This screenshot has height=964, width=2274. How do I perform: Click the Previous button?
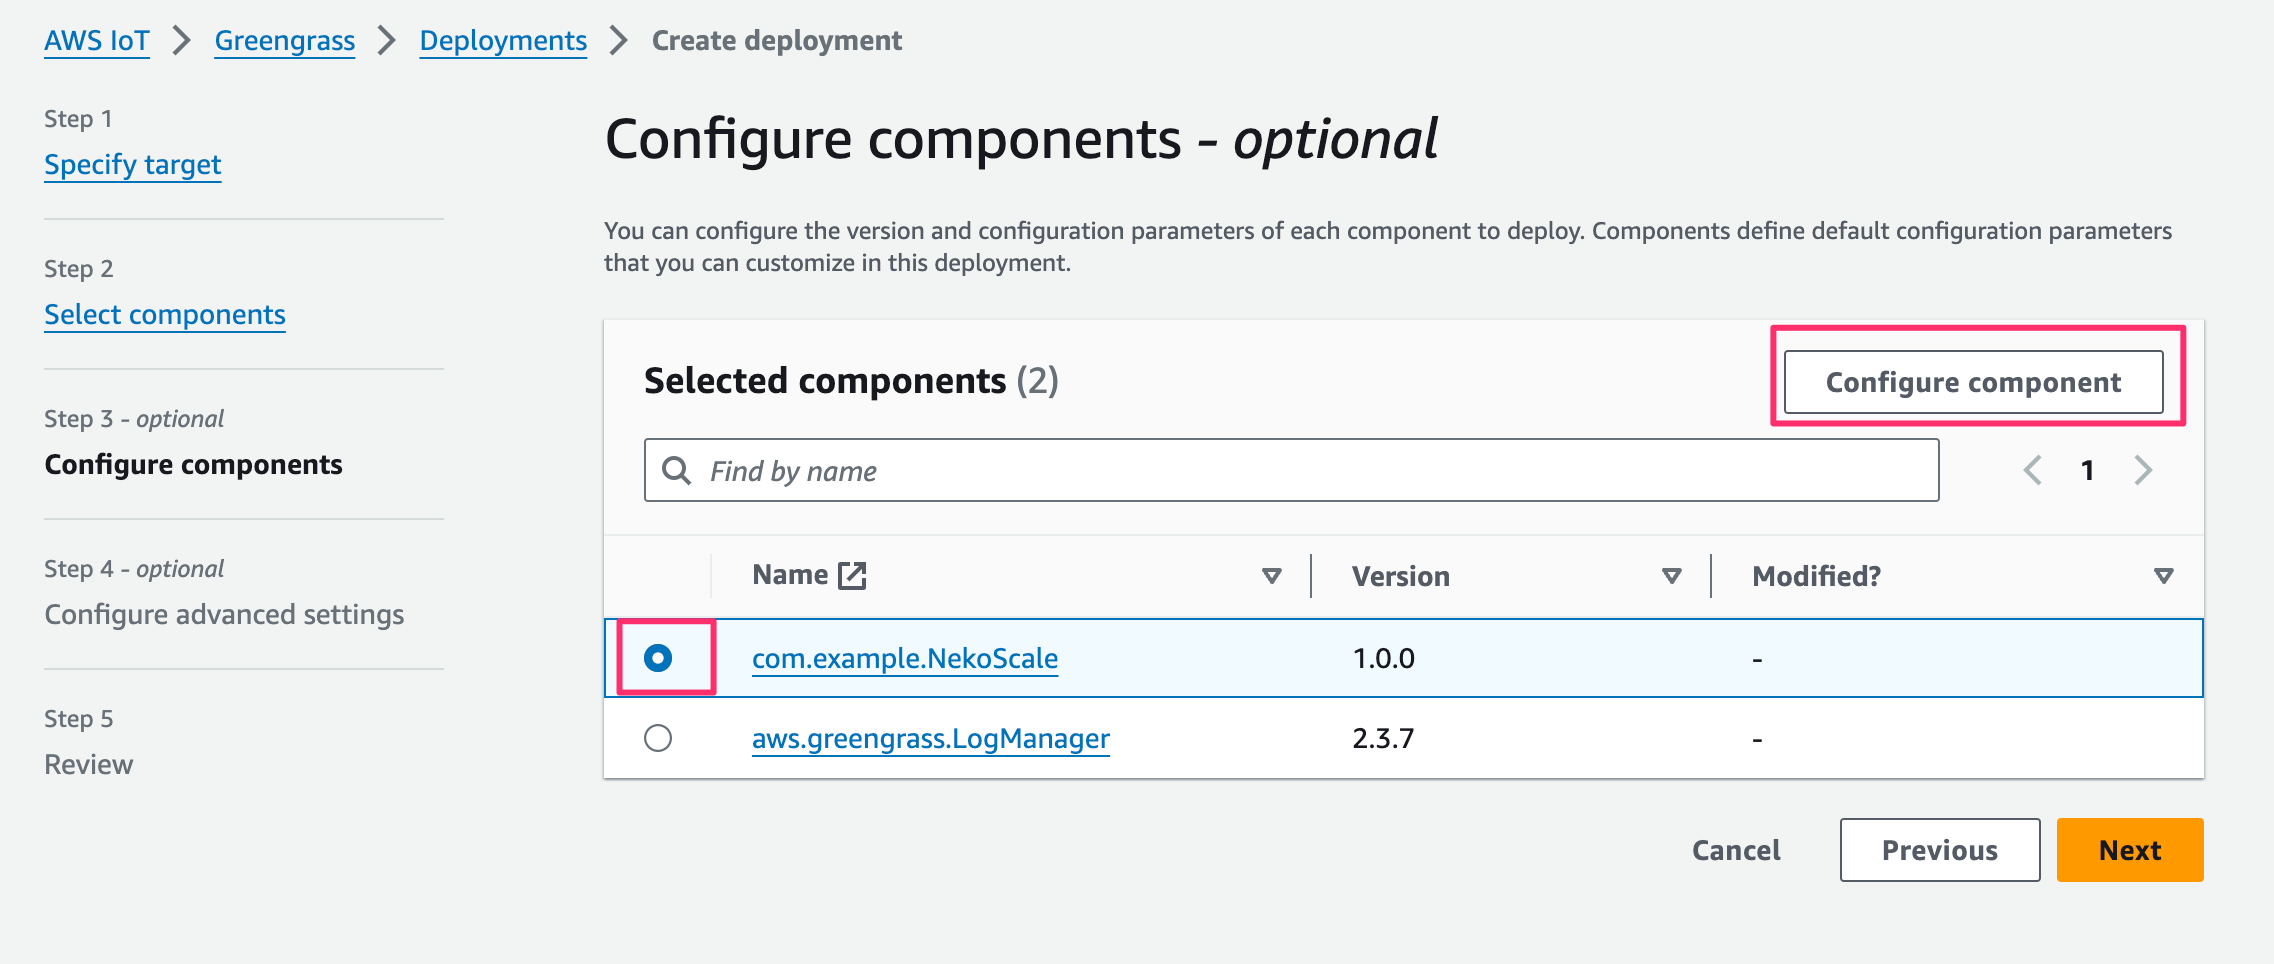1940,850
